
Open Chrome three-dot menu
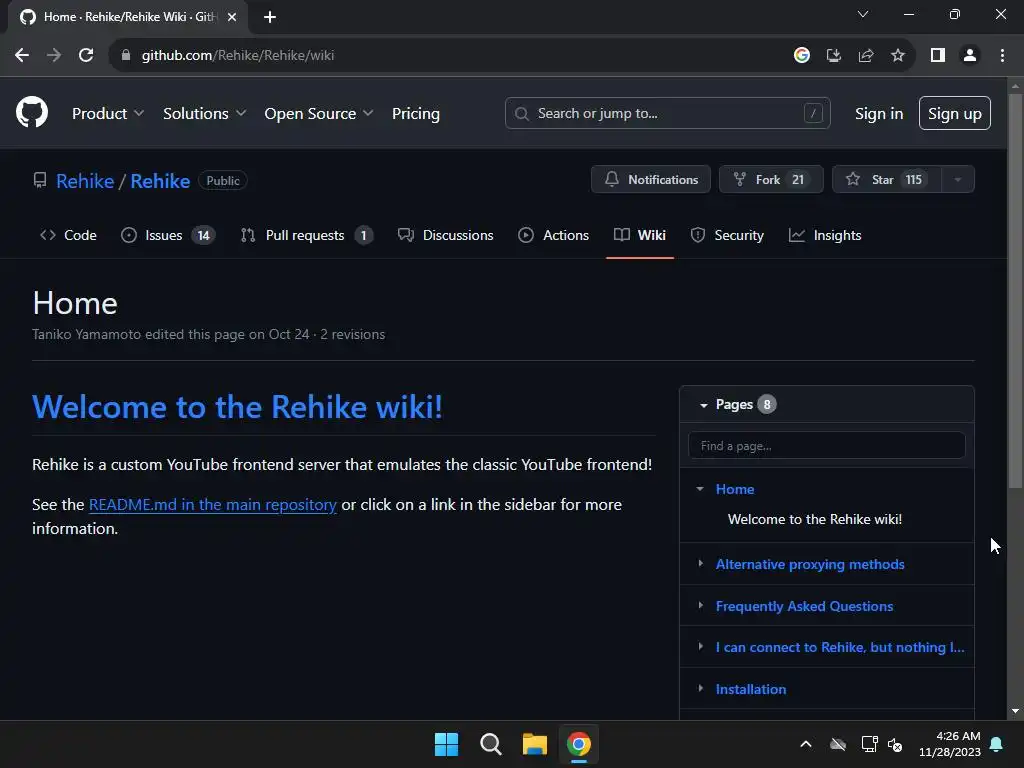pos(1002,56)
